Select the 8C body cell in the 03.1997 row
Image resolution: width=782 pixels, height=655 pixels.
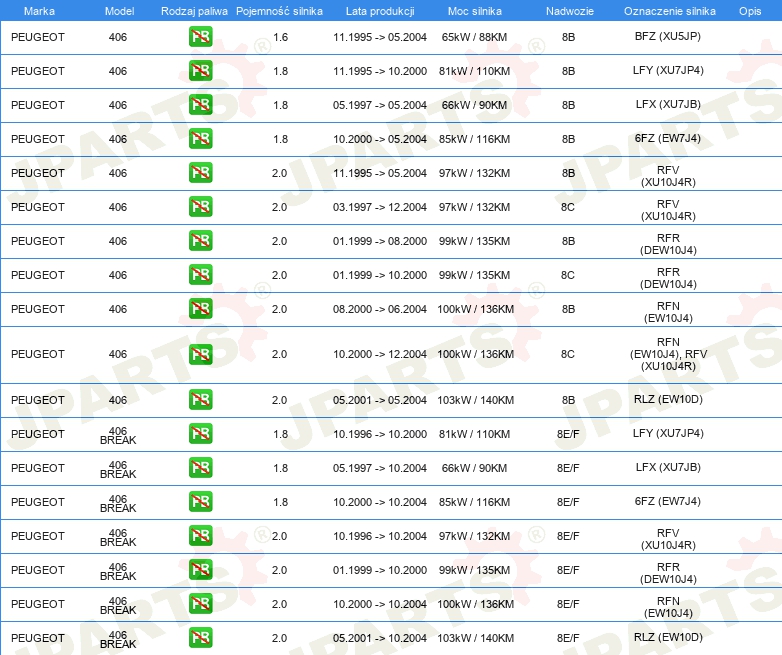click(568, 207)
